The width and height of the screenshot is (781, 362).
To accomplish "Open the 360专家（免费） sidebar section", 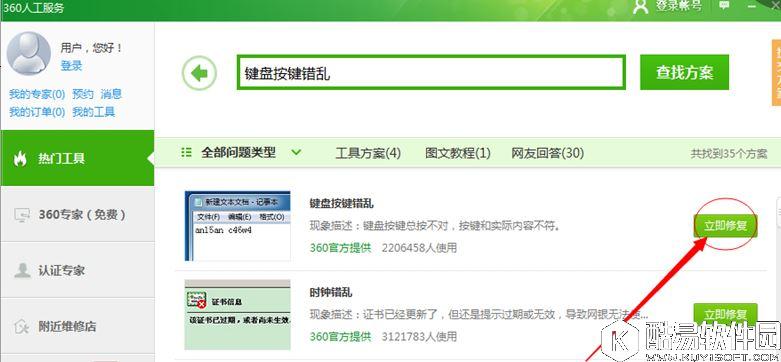I will pos(77,215).
